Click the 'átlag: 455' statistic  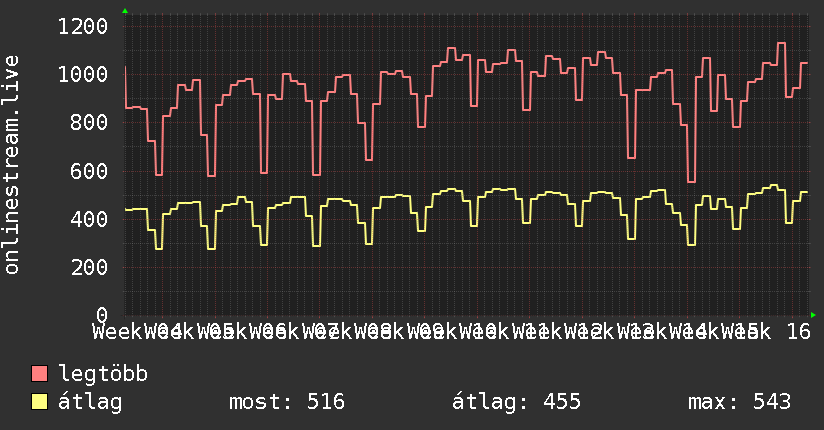point(517,402)
